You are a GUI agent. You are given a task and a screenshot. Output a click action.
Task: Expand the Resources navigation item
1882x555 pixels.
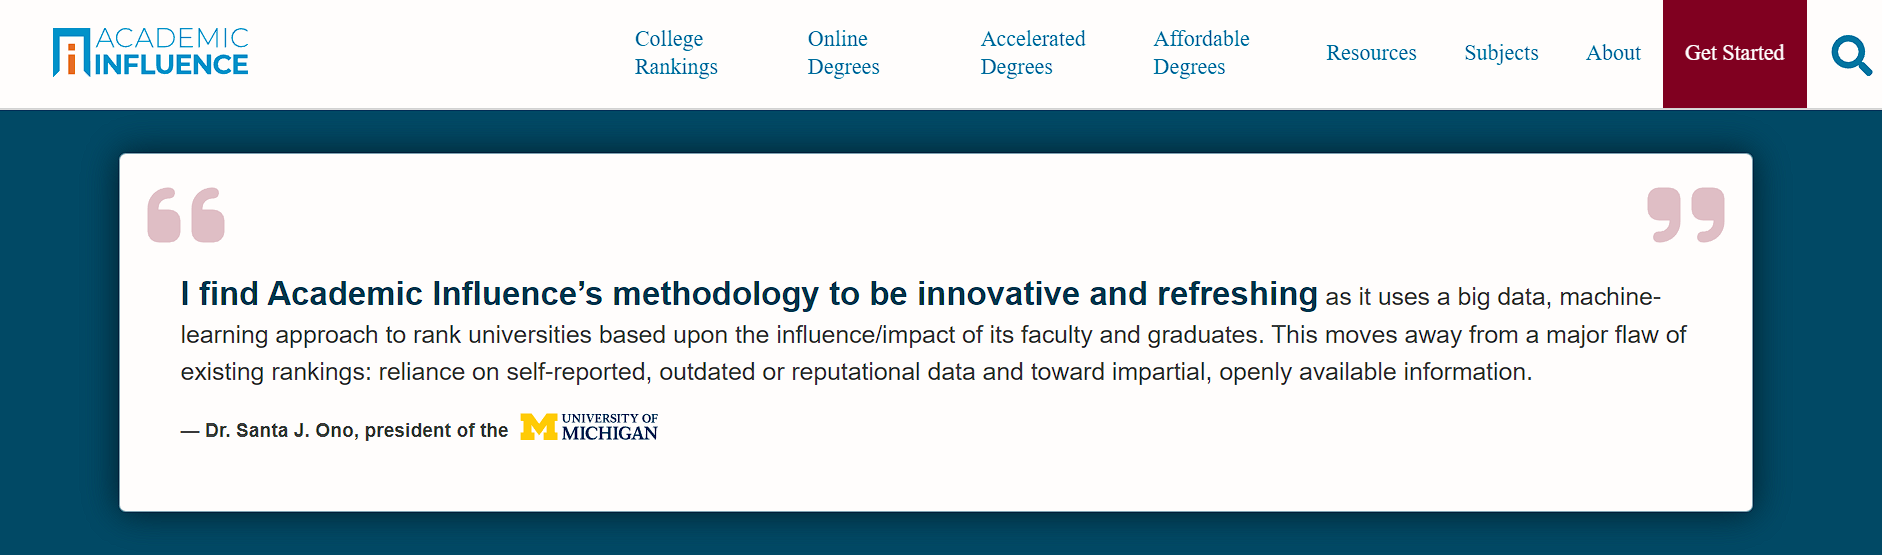pyautogui.click(x=1371, y=53)
